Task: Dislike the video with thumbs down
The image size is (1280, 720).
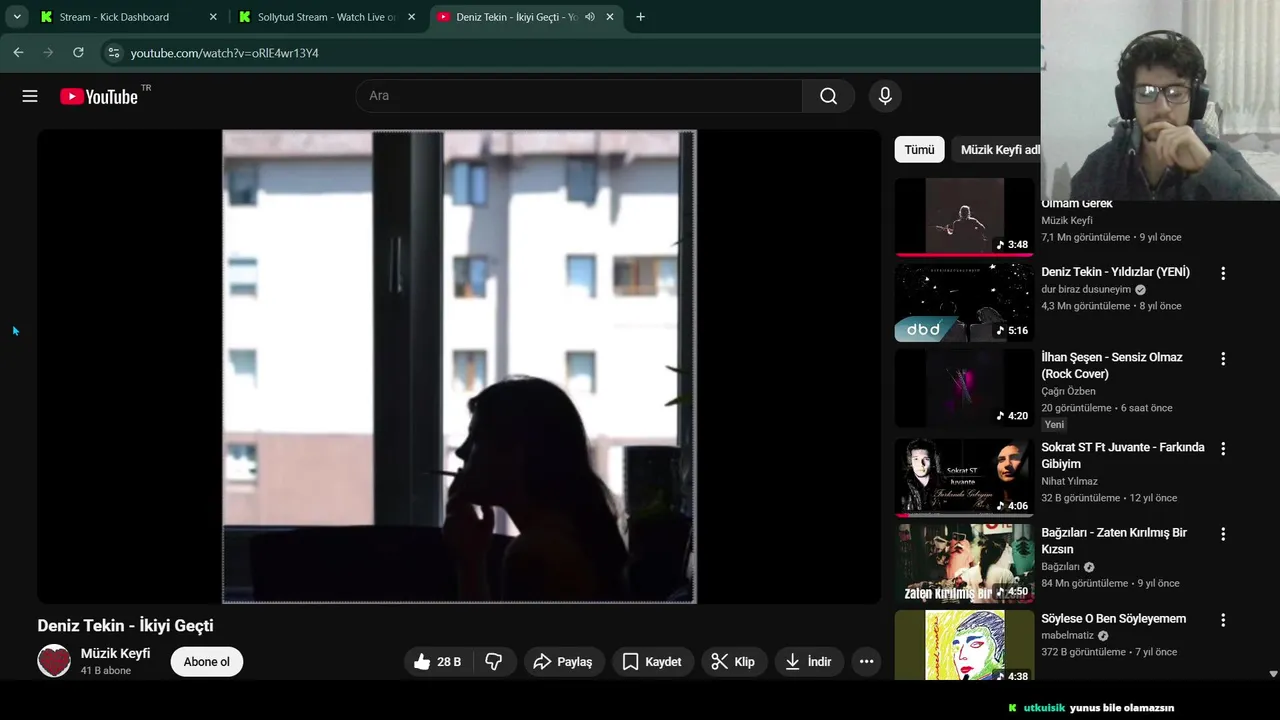Action: pyautogui.click(x=494, y=662)
